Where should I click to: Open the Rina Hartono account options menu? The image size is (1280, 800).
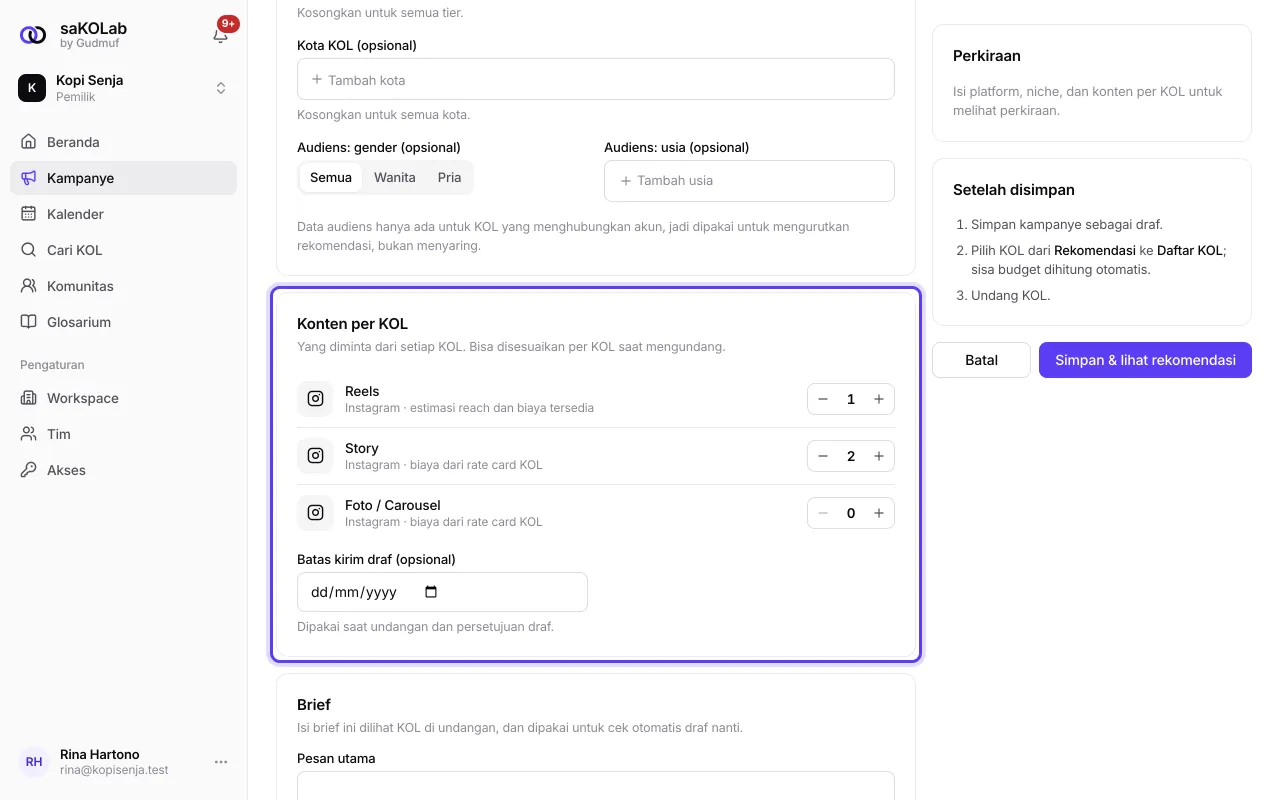coord(221,762)
